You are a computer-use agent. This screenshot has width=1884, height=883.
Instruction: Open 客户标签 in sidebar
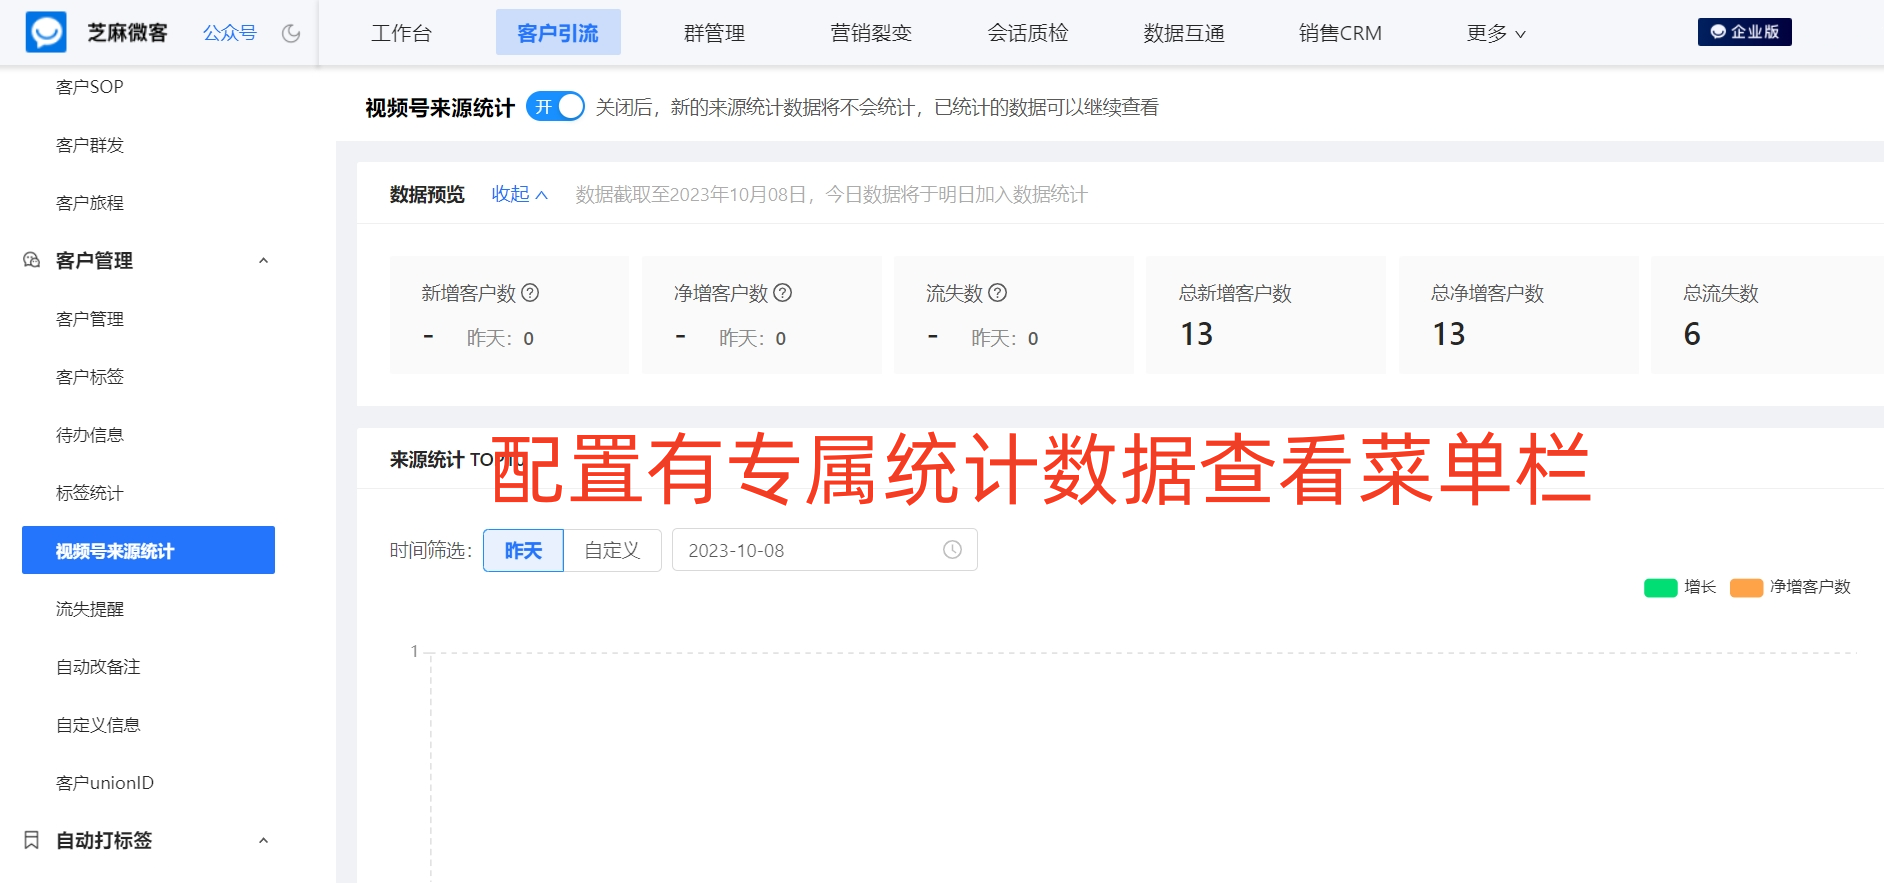[x=90, y=377]
